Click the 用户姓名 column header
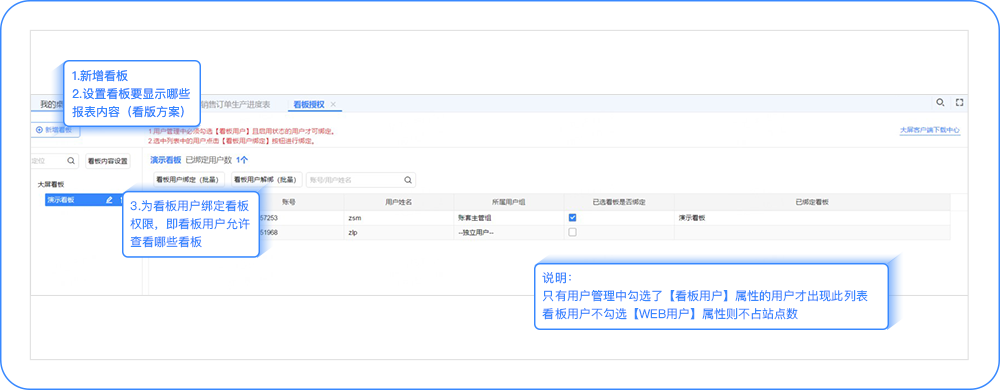The image size is (1000, 390). [399, 202]
